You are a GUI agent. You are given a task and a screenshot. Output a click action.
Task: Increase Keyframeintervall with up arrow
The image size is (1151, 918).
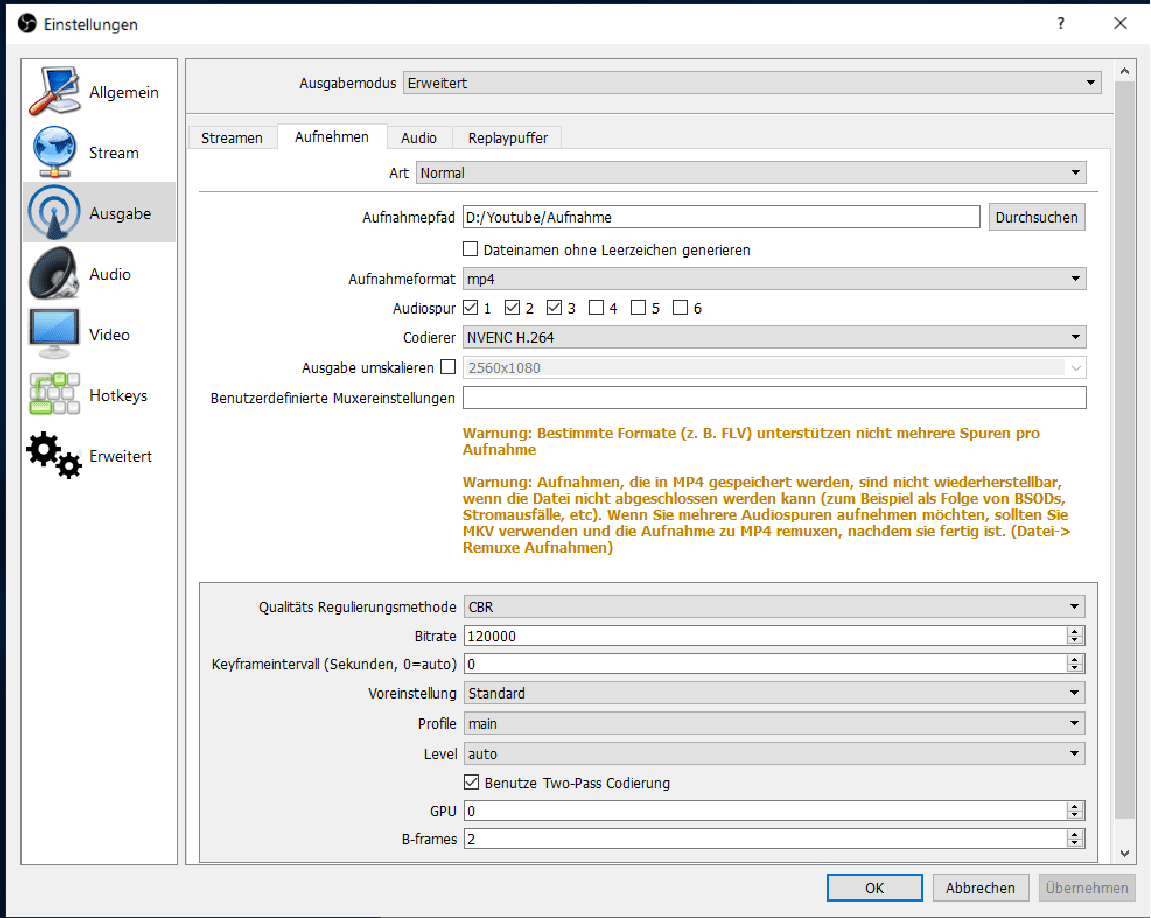tap(1075, 660)
